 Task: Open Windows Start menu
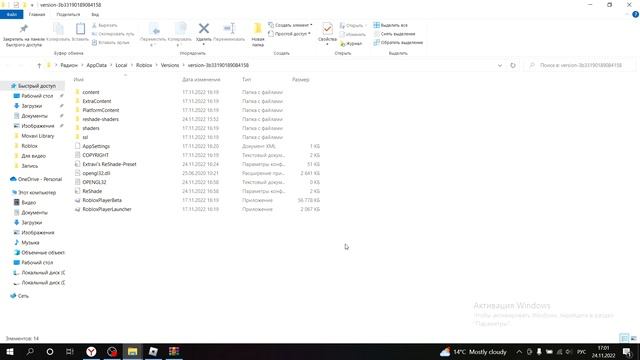coord(10,351)
